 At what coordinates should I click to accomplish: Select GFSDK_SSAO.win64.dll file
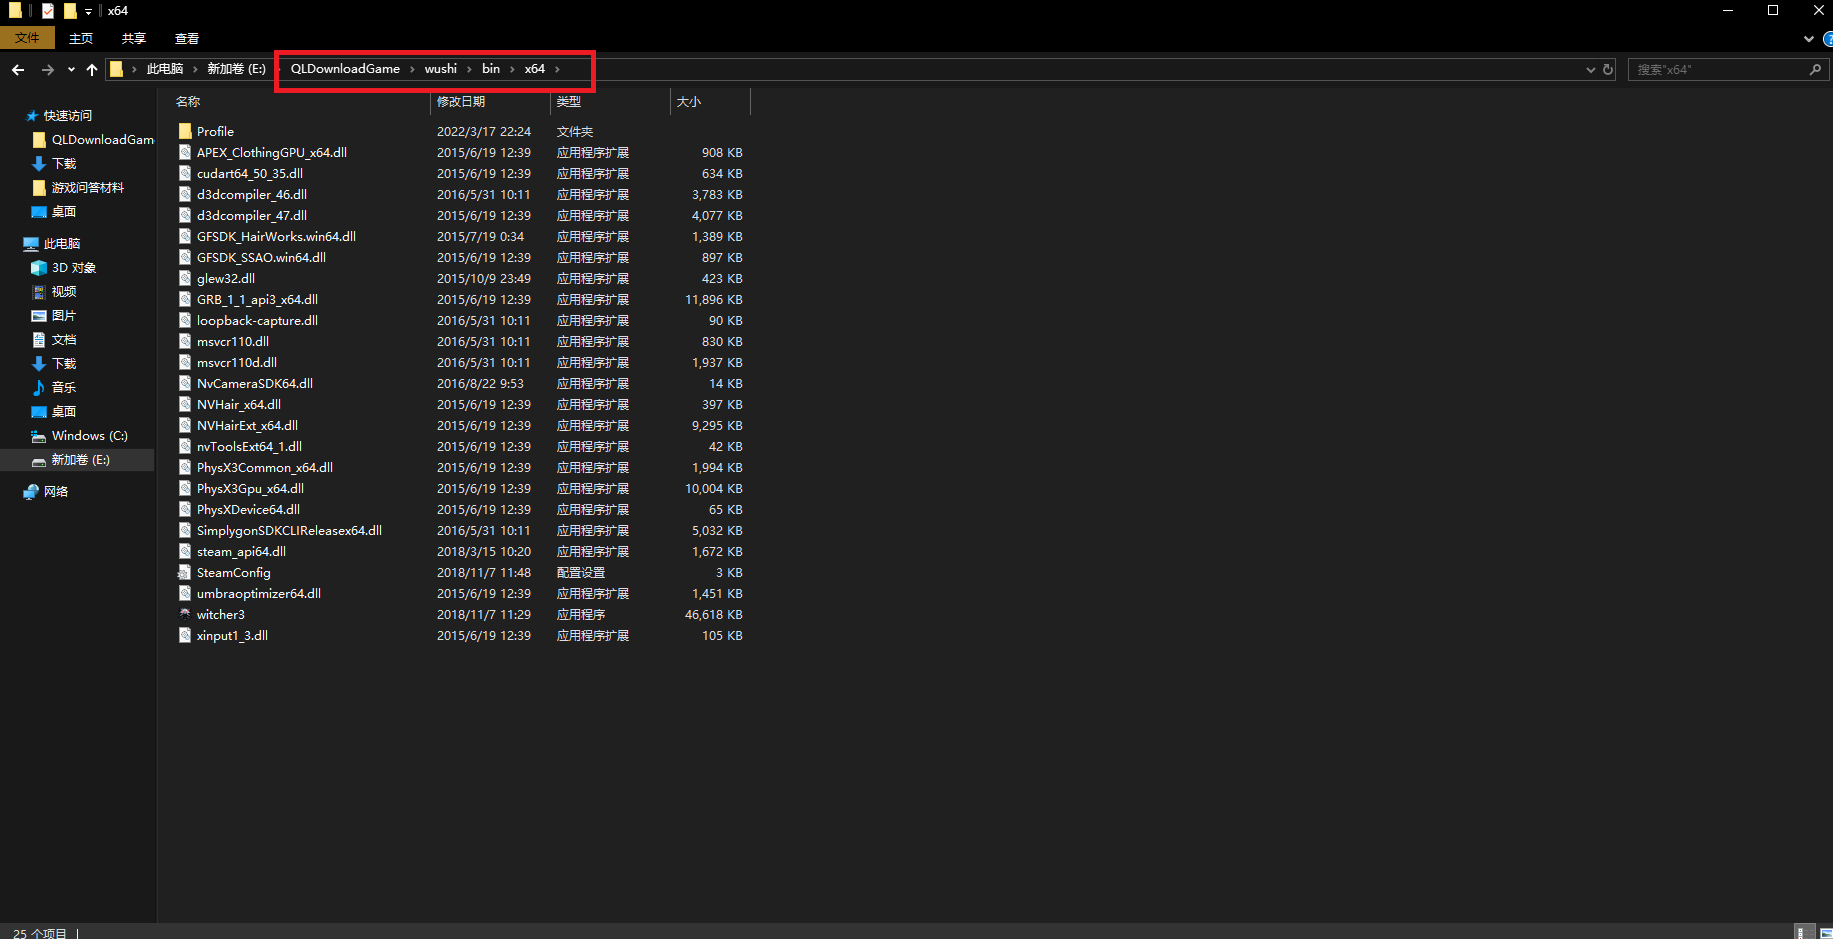pos(261,257)
